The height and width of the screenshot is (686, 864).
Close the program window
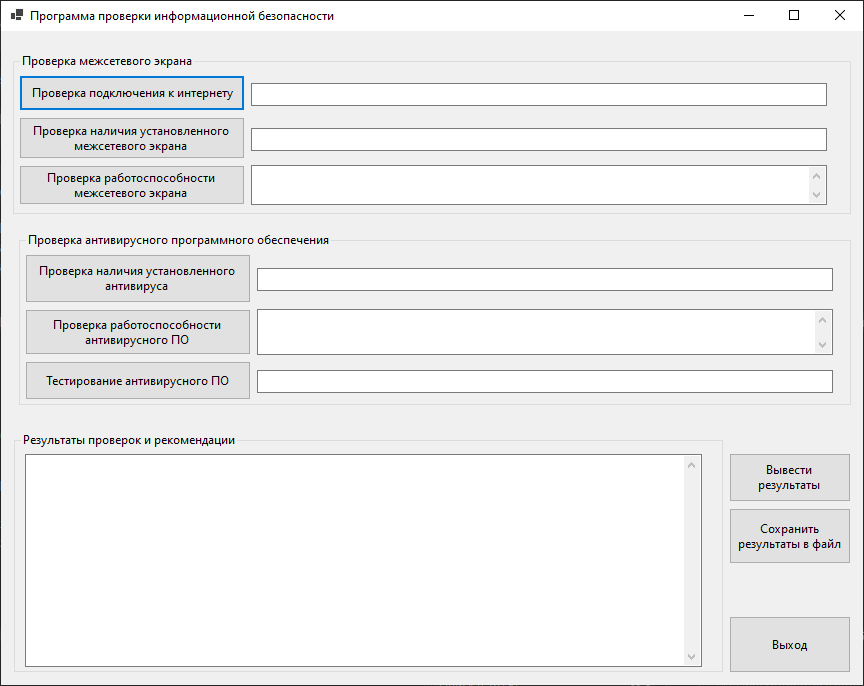point(840,15)
